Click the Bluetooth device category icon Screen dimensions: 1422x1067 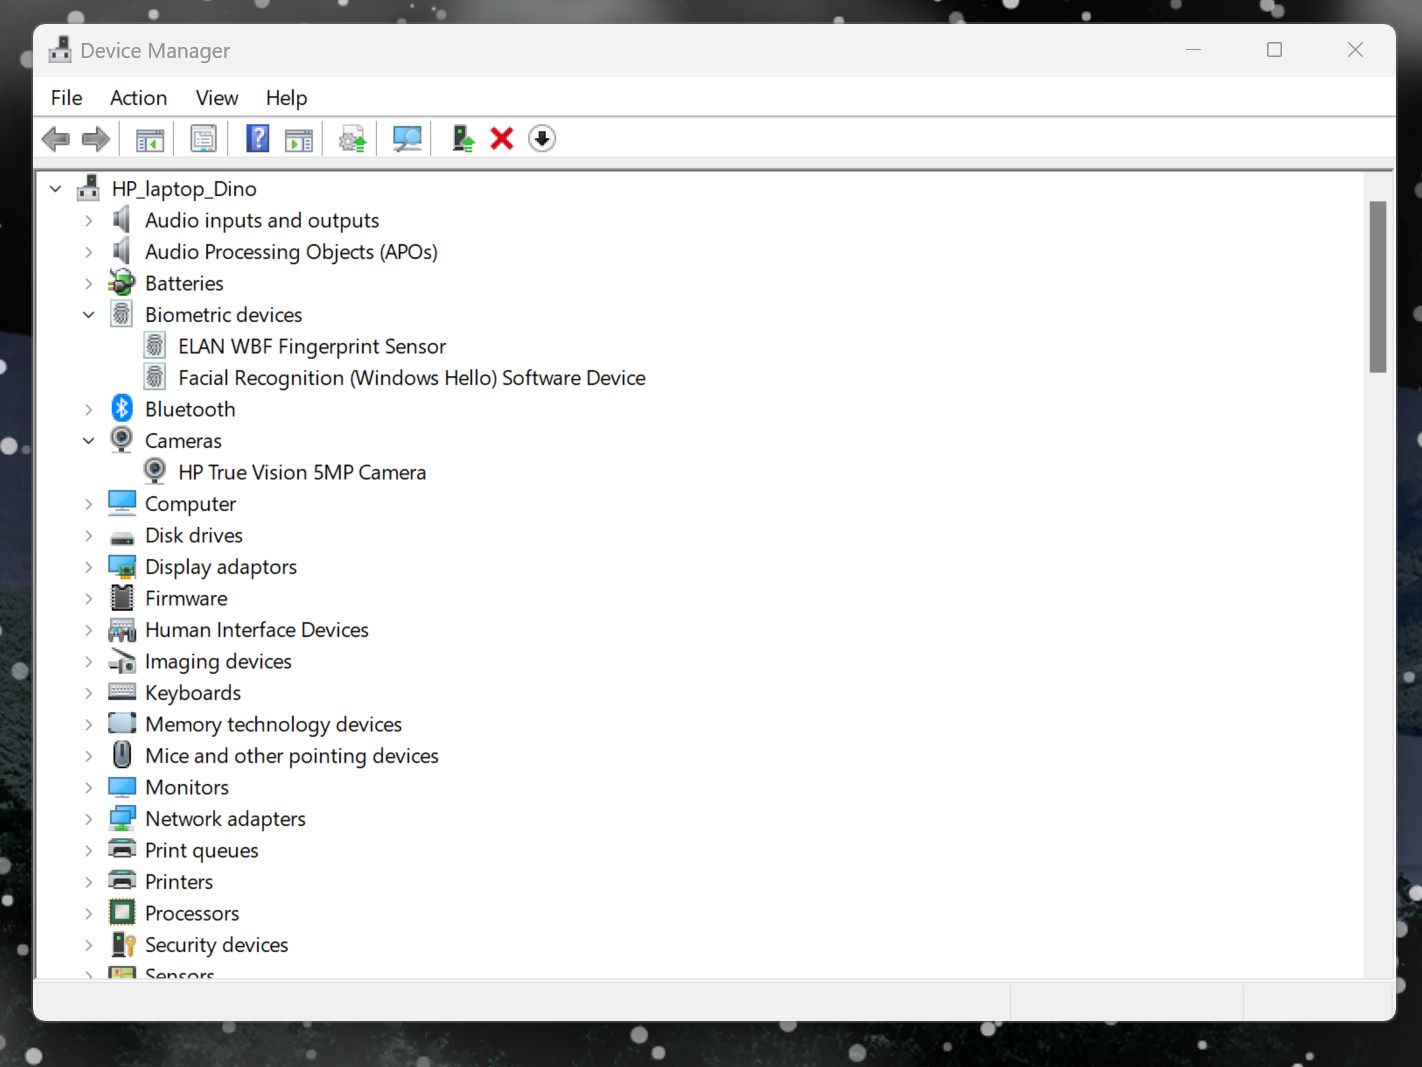[121, 408]
